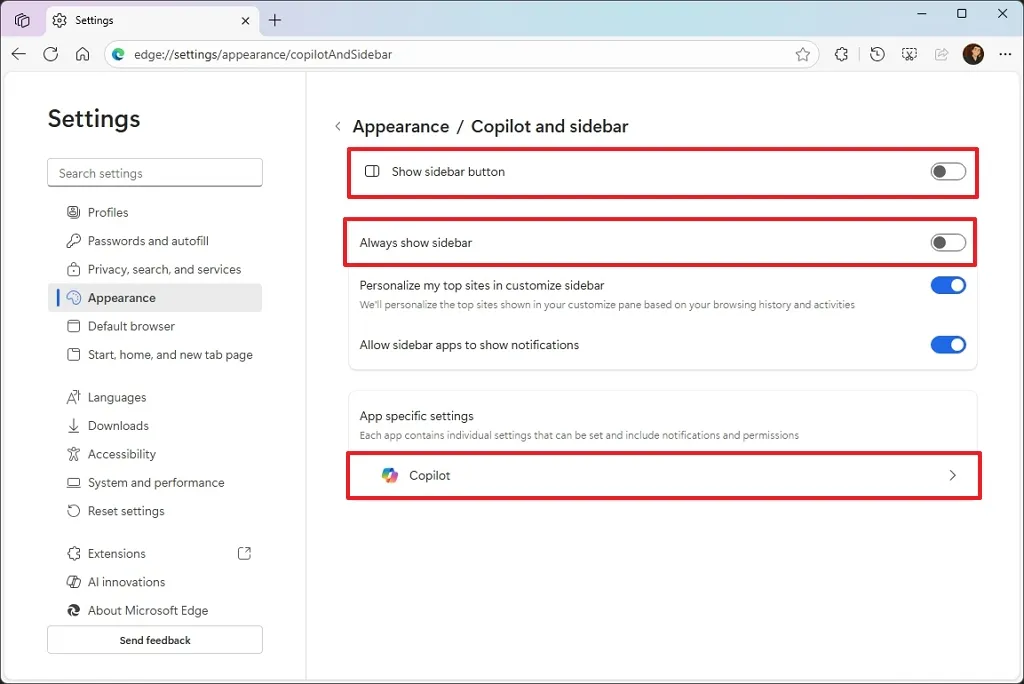Click the Workspaces icon at the top left
1024x684 pixels.
(21, 19)
